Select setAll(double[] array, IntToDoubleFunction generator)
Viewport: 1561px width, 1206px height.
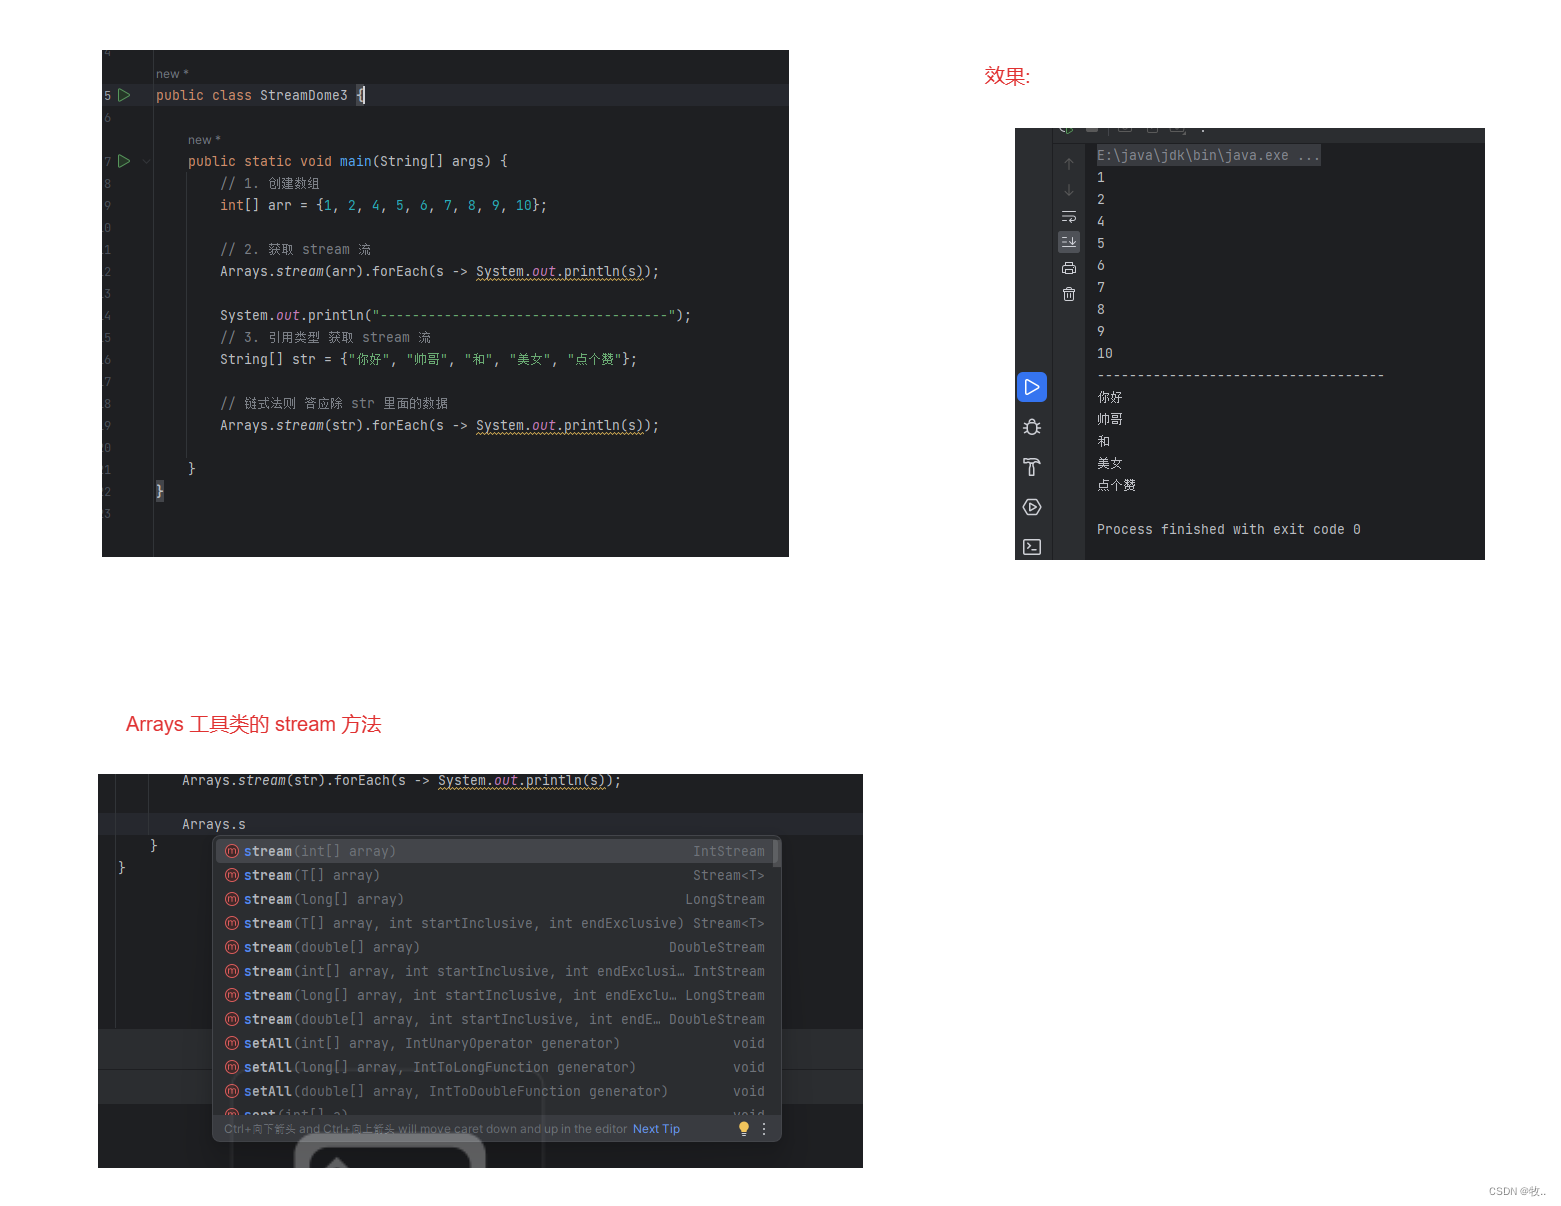coord(495,1091)
